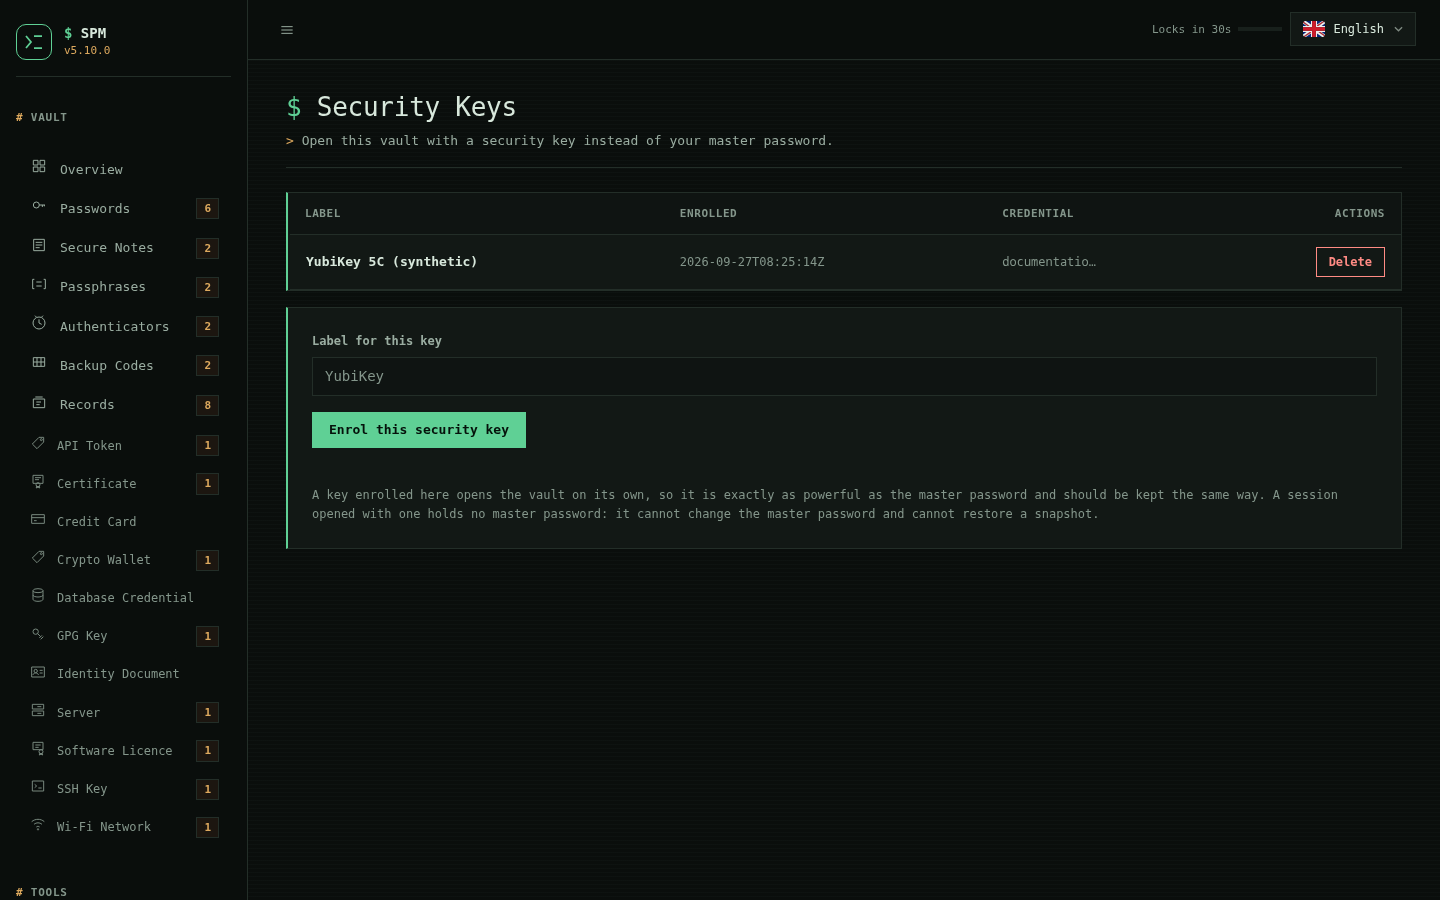Focus the Label for this key field

pos(844,376)
